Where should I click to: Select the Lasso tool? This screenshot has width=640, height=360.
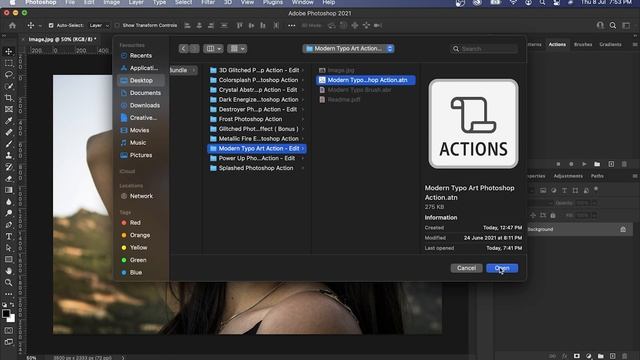(9, 75)
